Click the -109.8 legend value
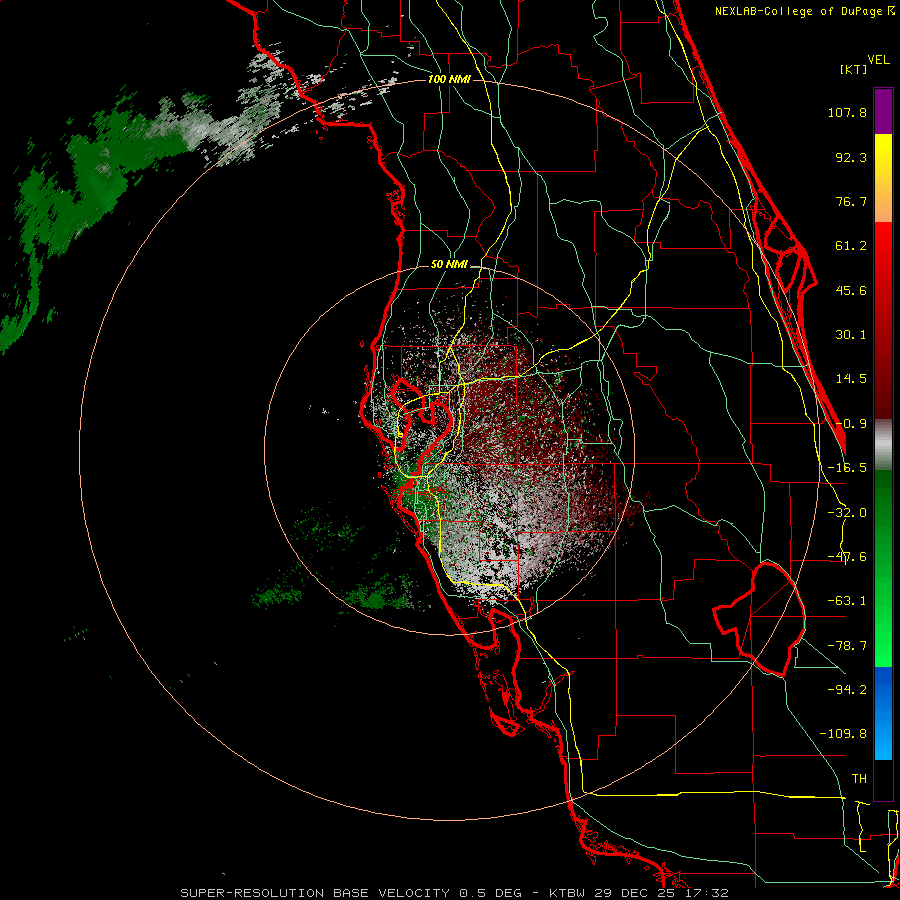Image resolution: width=900 pixels, height=900 pixels. [843, 734]
